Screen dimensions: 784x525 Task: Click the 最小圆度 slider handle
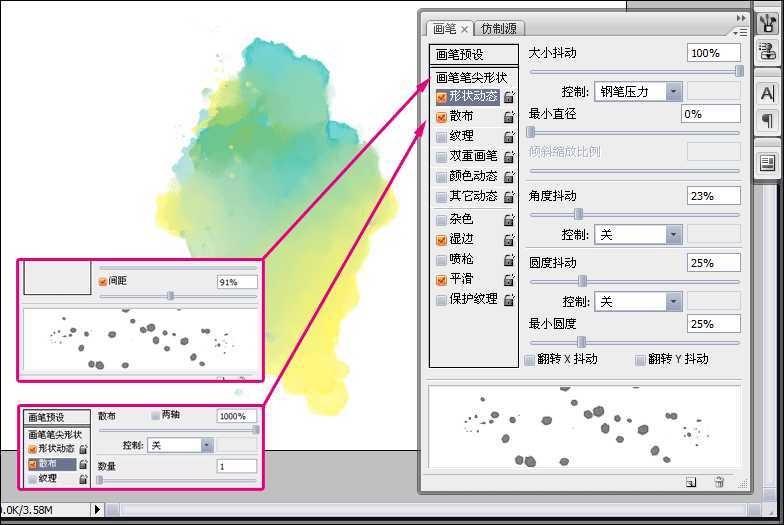pos(582,342)
